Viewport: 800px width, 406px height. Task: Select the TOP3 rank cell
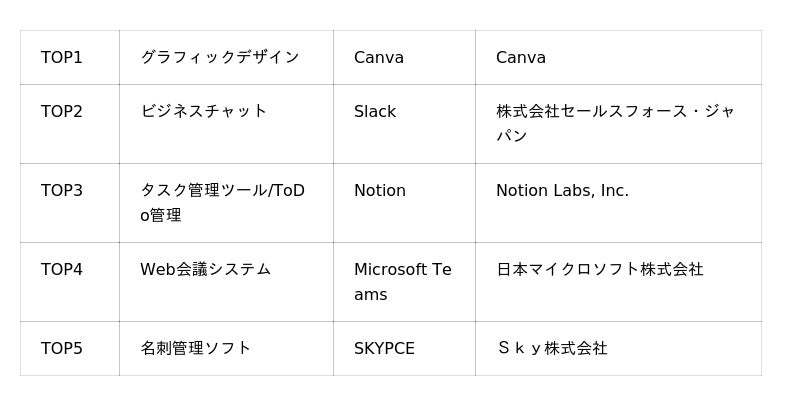click(70, 203)
